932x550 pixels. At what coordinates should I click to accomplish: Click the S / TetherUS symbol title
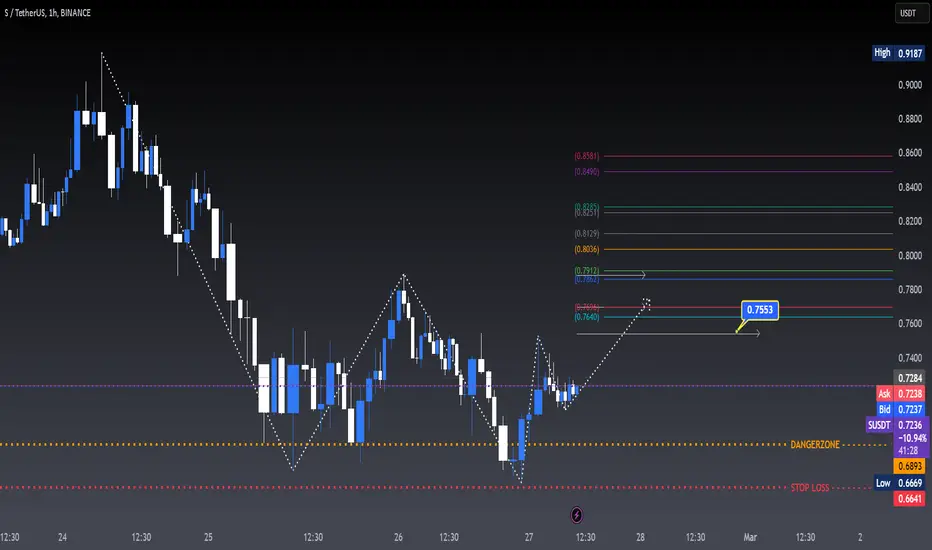(x=48, y=12)
